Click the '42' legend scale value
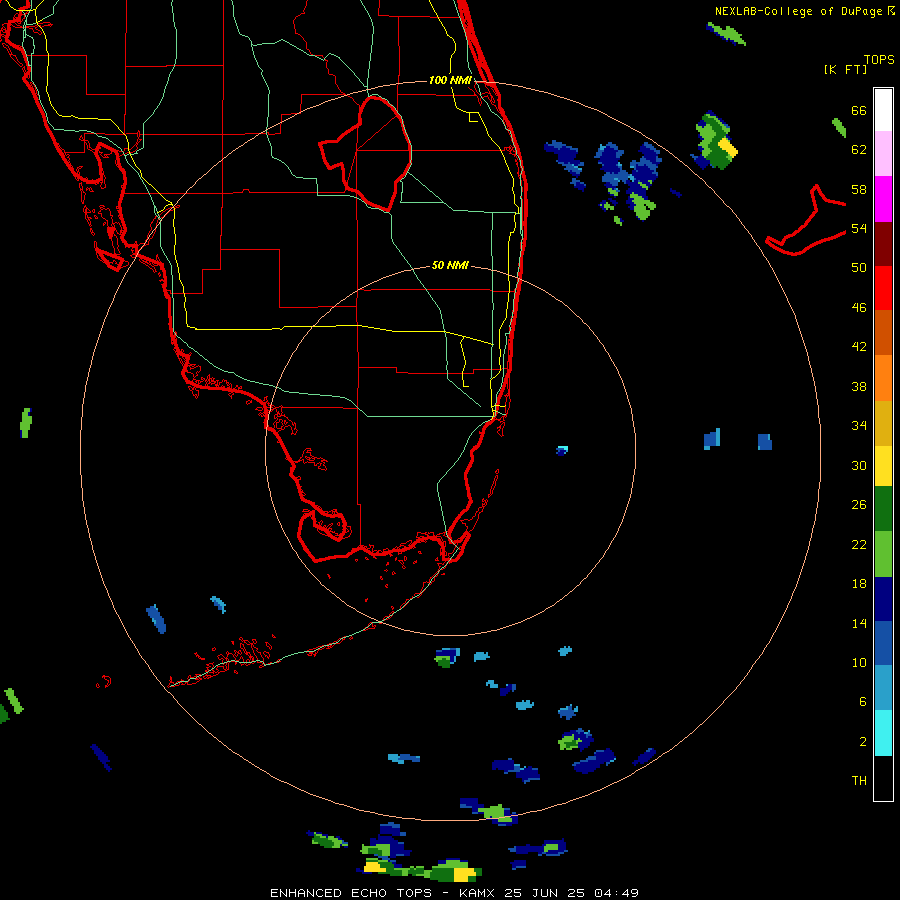Screen dimensions: 900x900 [x=859, y=347]
